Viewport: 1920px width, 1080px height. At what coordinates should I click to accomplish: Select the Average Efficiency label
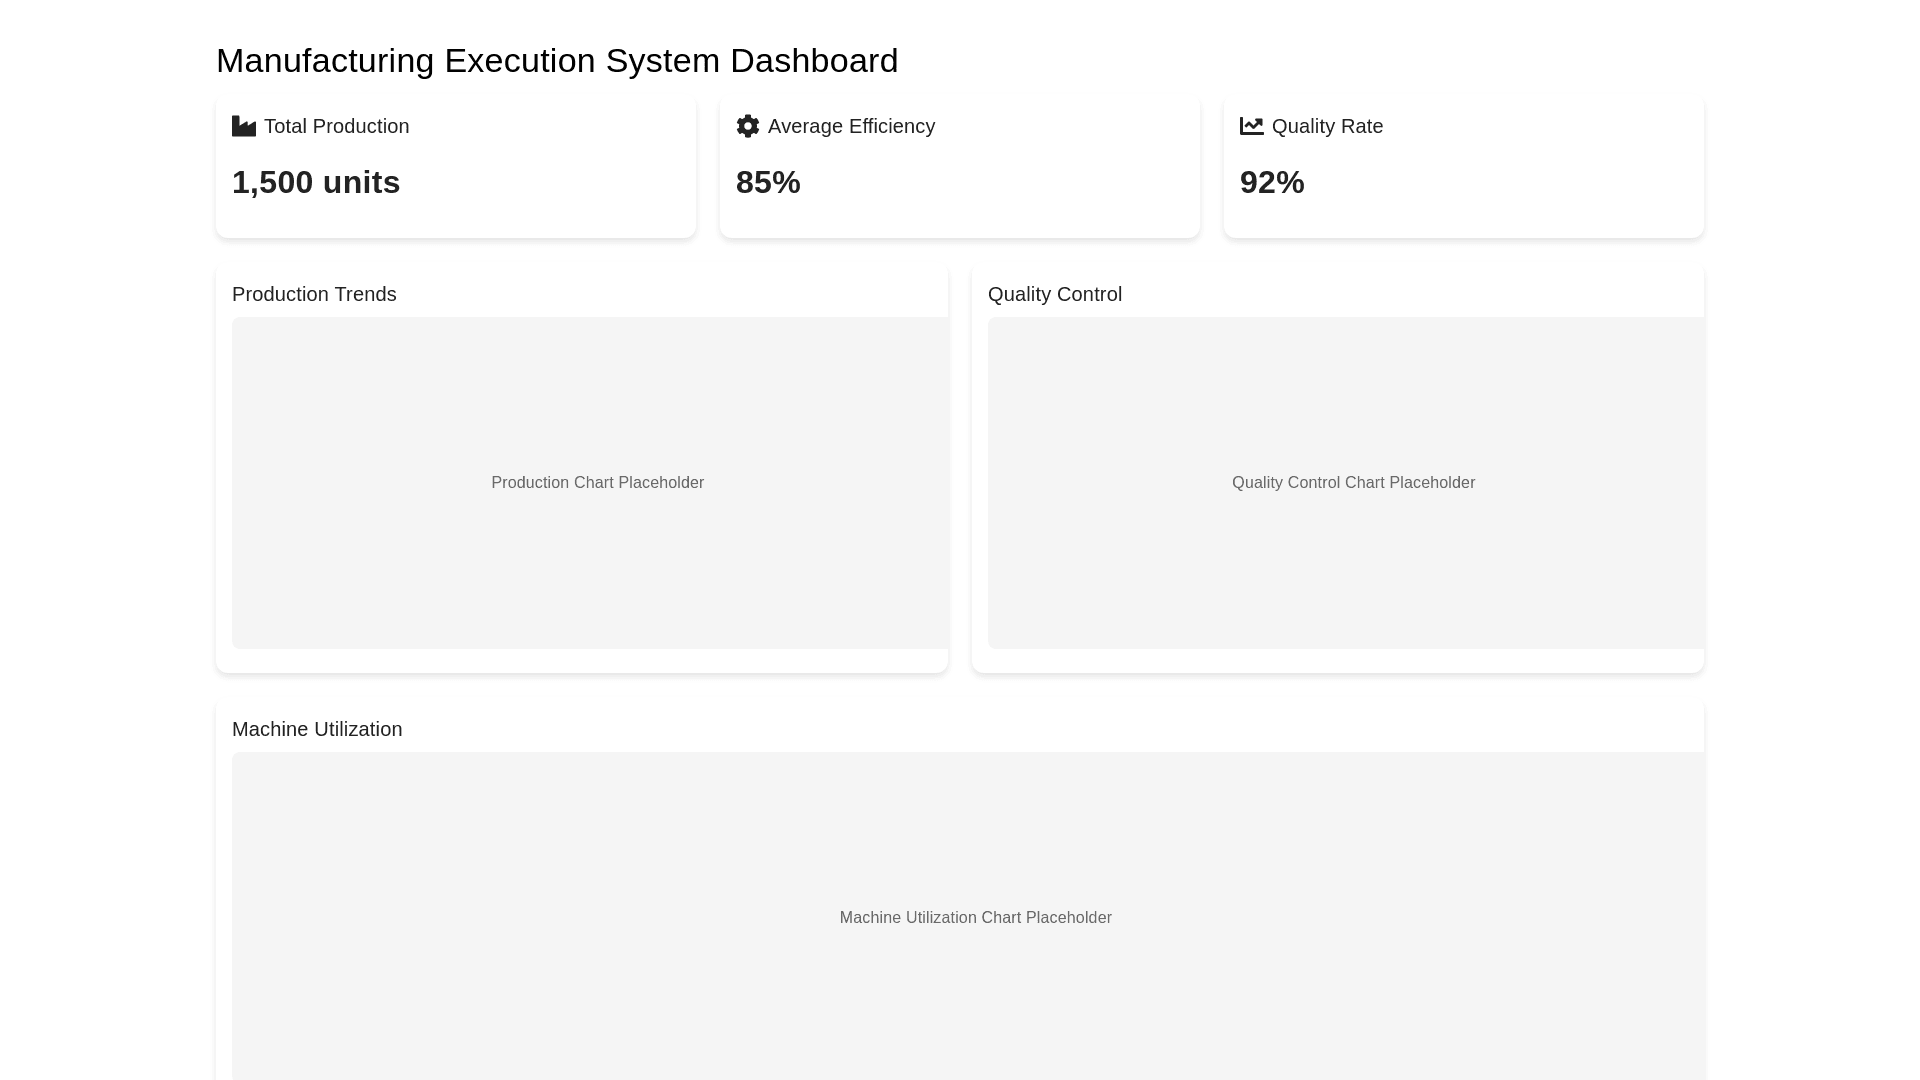coord(851,126)
